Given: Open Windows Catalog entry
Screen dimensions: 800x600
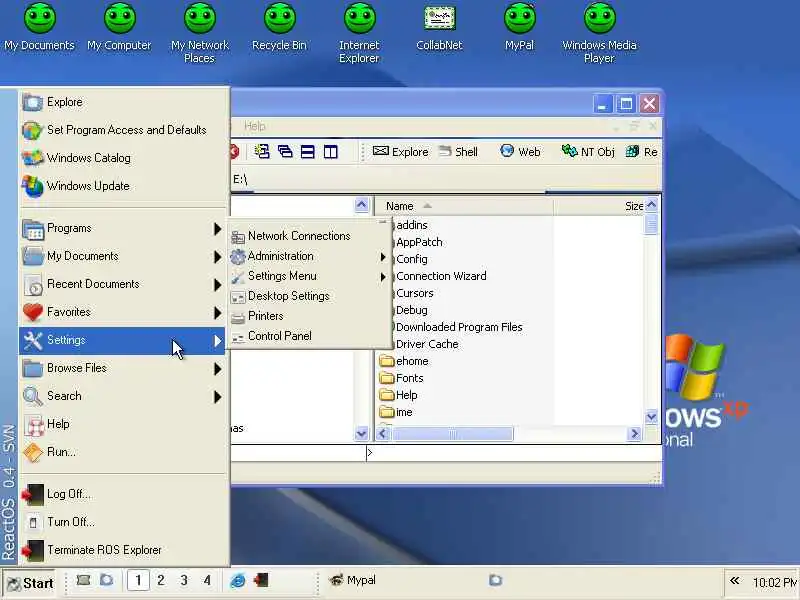Looking at the screenshot, I should tap(122, 158).
